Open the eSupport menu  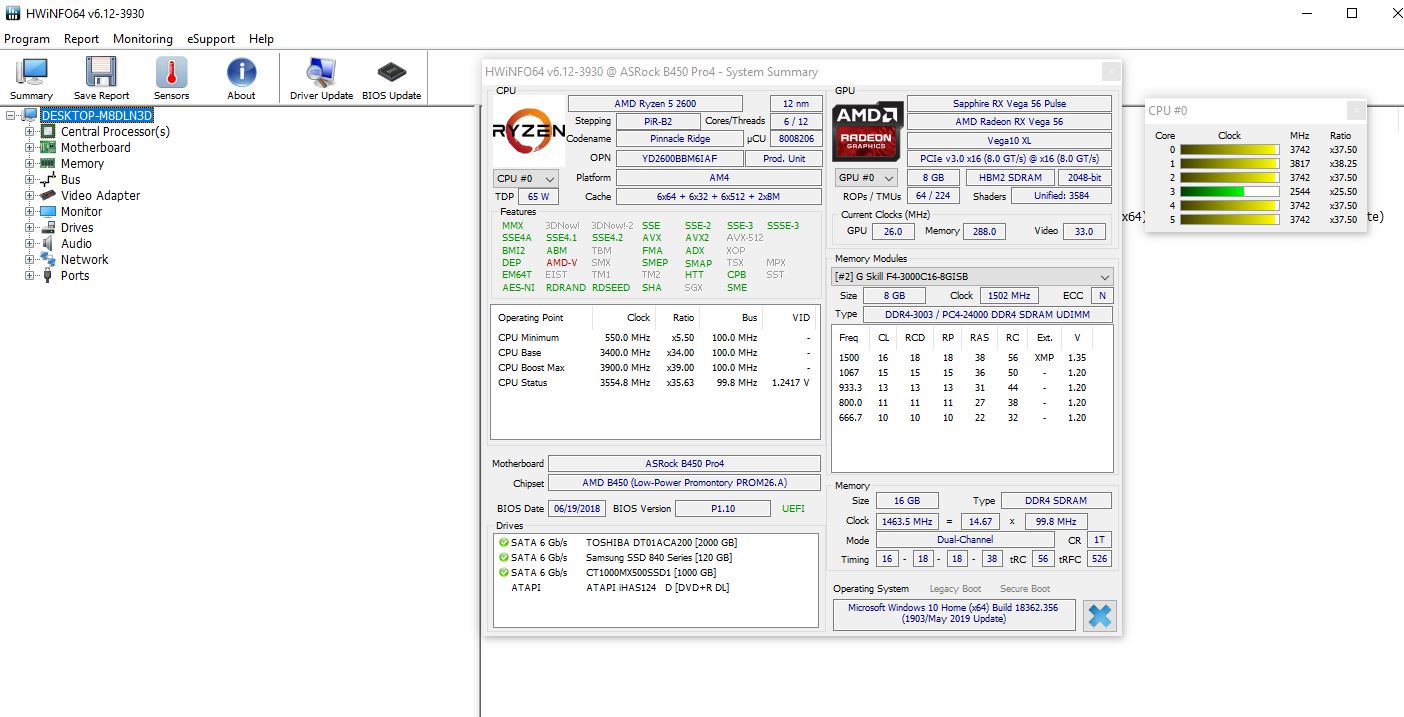coord(211,39)
